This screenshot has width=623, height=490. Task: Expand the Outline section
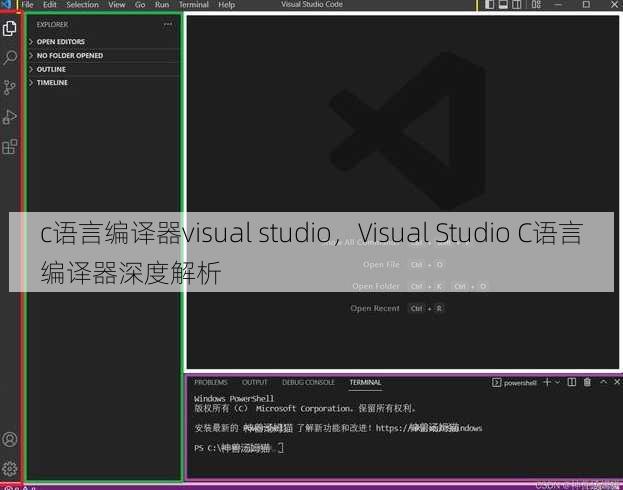pyautogui.click(x=103, y=69)
